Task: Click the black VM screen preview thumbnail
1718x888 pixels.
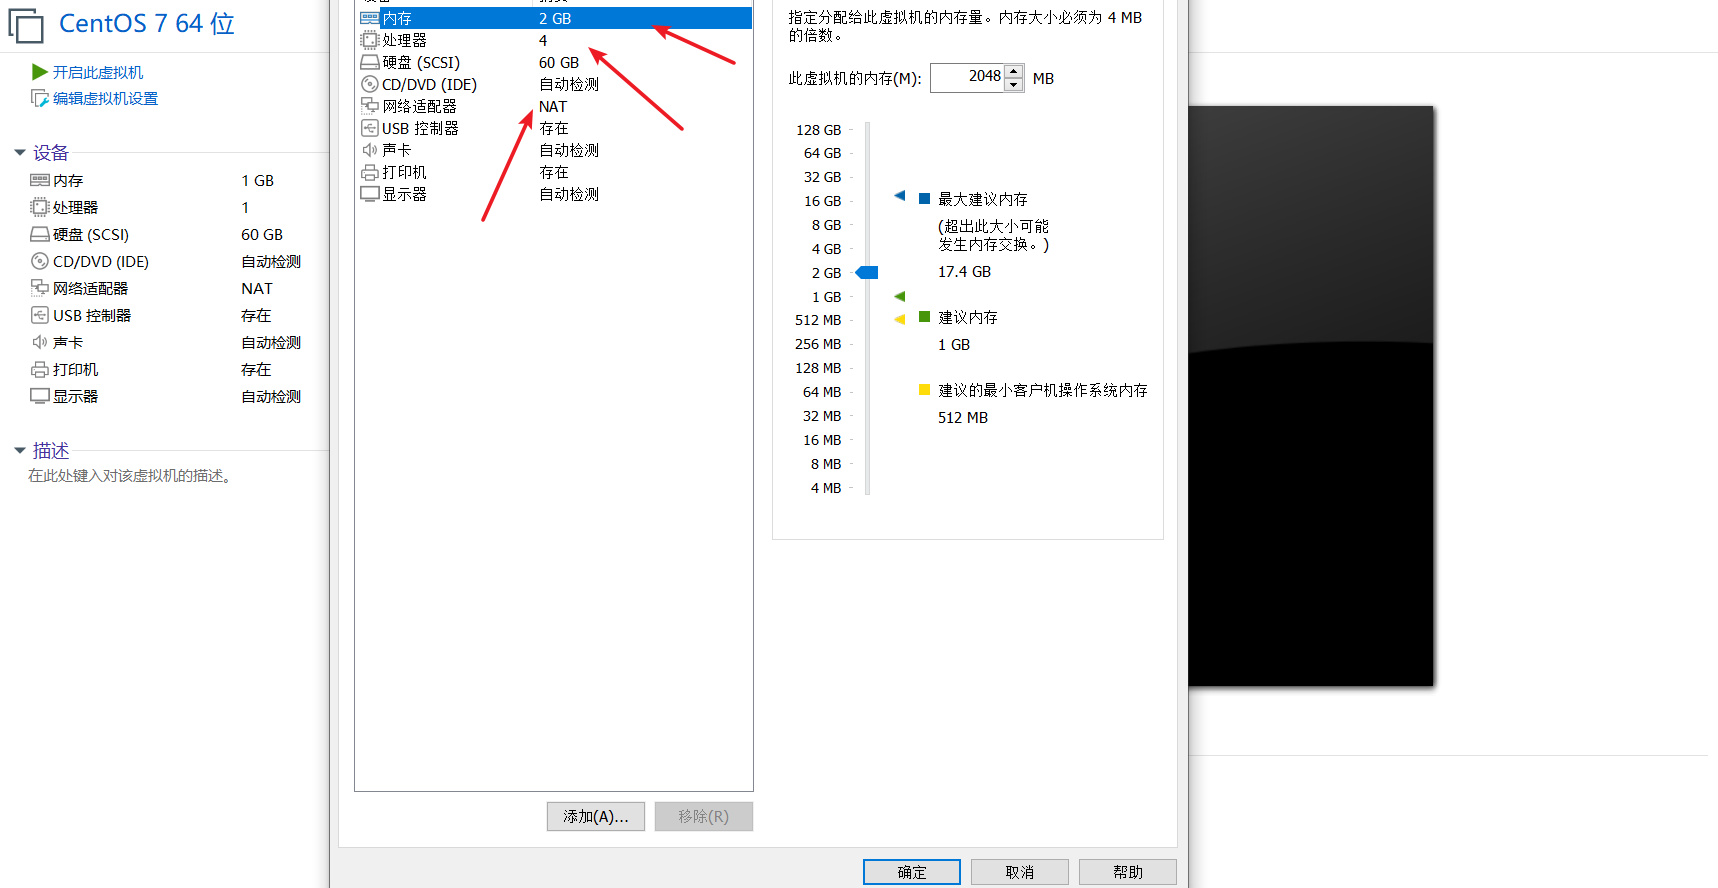Action: coord(1311,396)
